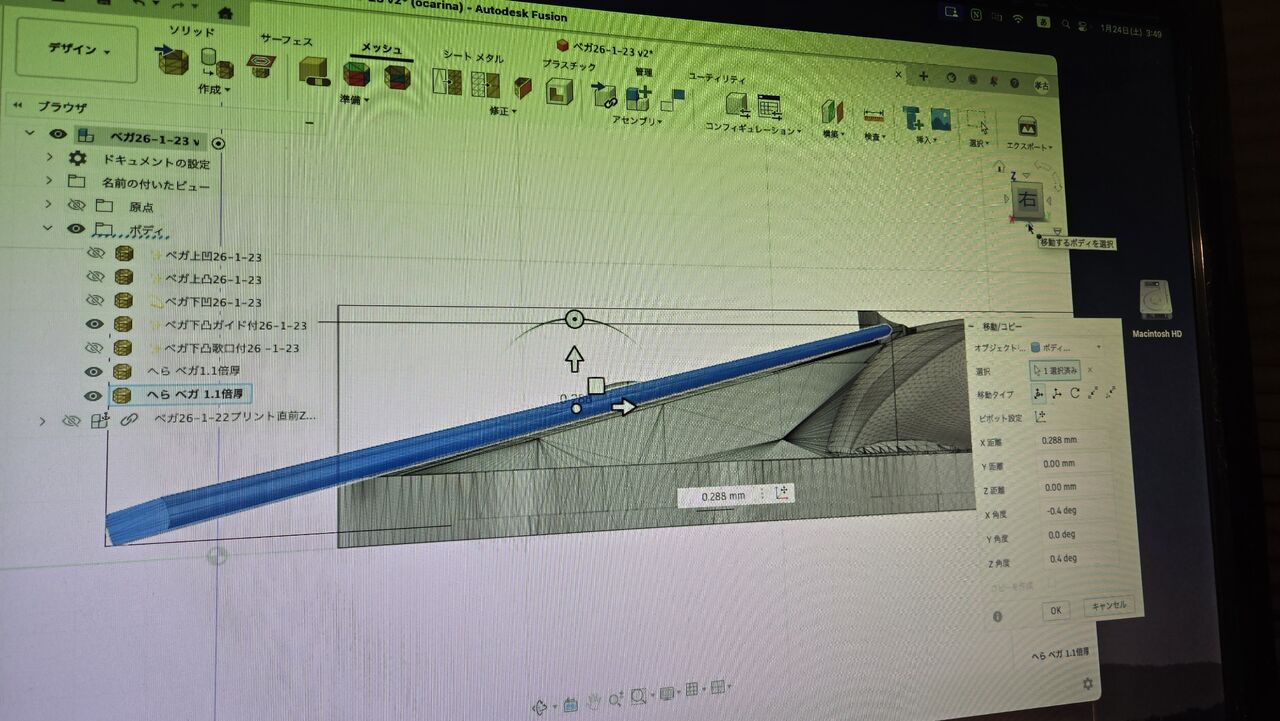Viewport: 1280px width, 721px height.
Task: Click the 右 face on the view cube
Action: (1027, 199)
